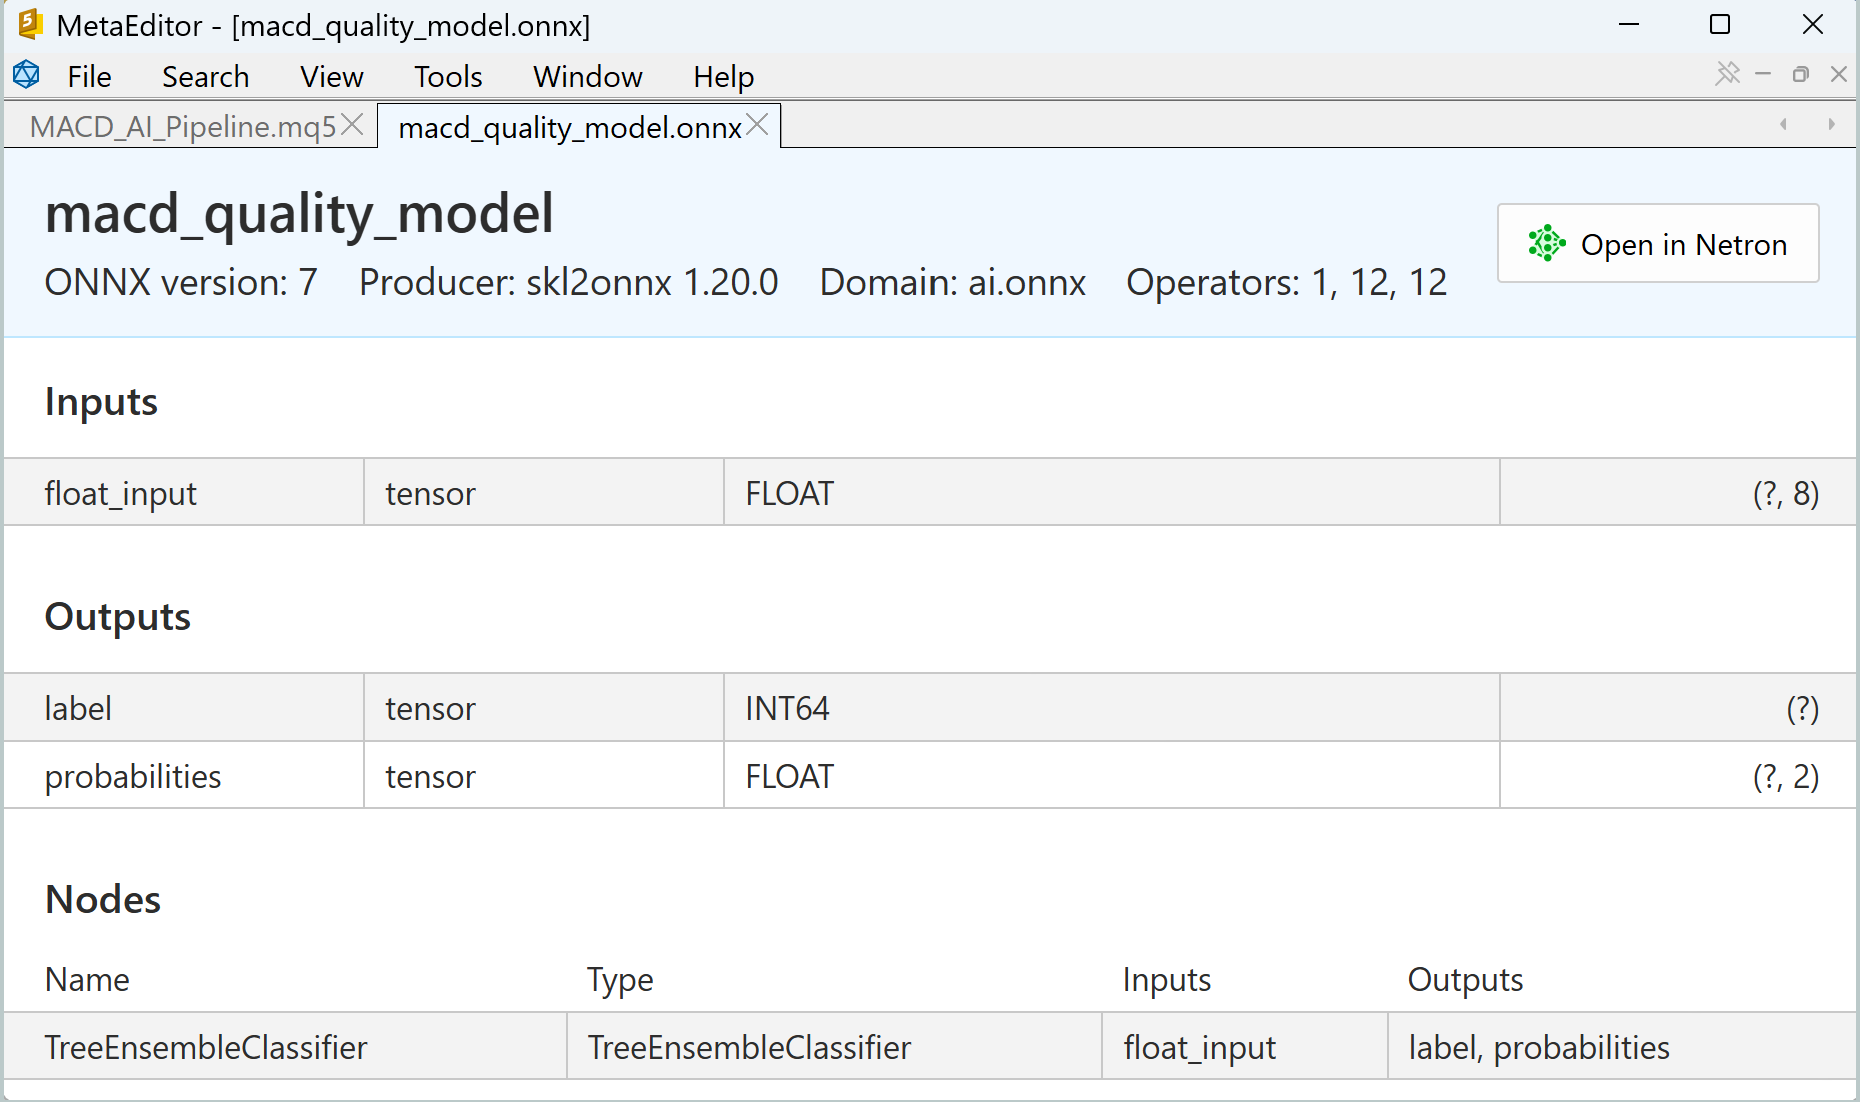Screen dimensions: 1860x1102
Task: Close the macd_quality_model.onnx tab
Action: [x=758, y=125]
